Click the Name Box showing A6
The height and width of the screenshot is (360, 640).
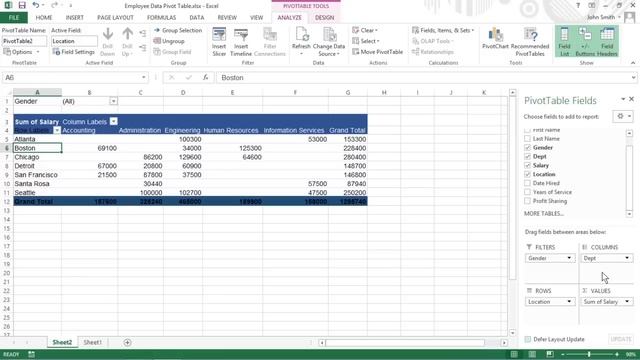(x=75, y=78)
